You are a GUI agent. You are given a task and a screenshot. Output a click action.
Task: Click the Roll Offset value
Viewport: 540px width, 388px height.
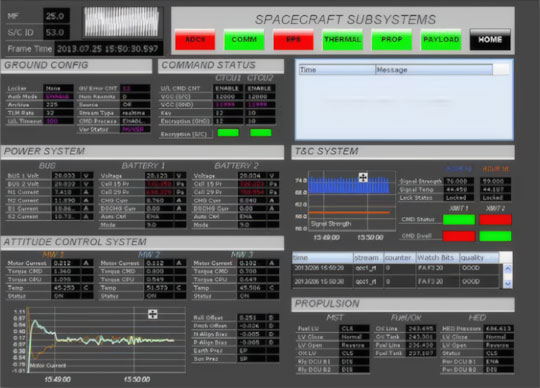tap(252, 317)
